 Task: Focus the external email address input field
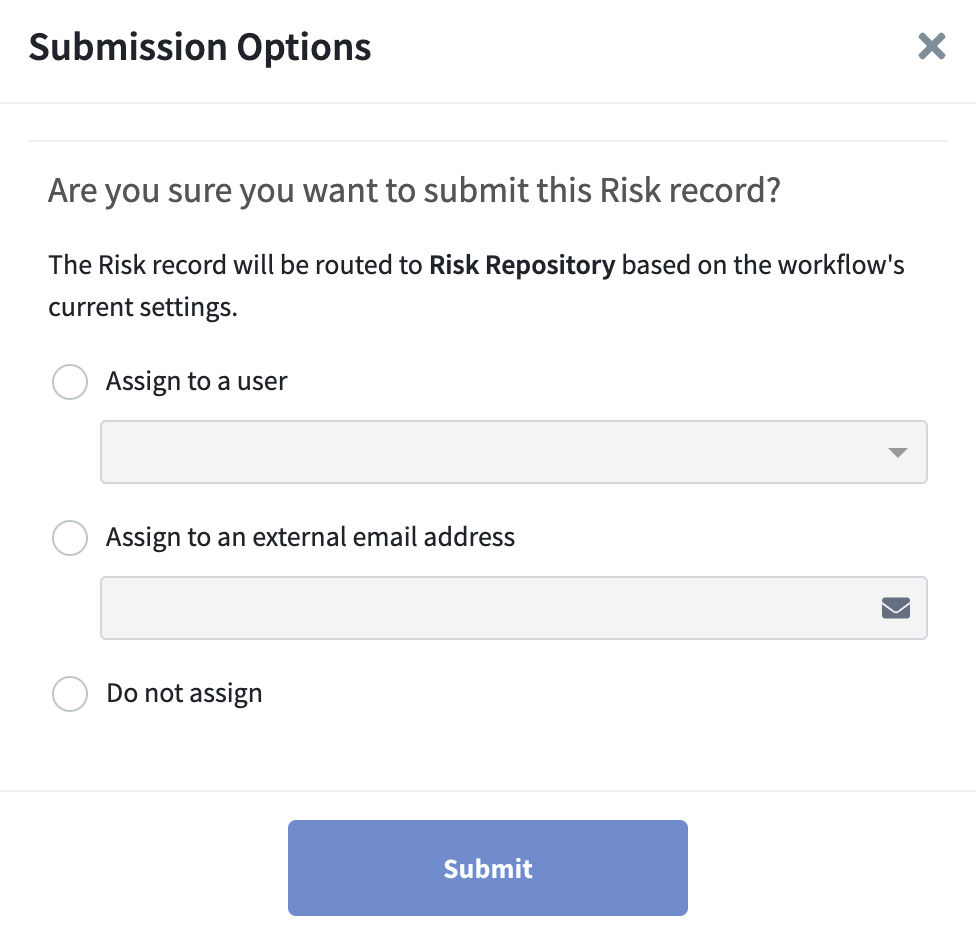pyautogui.click(x=514, y=608)
